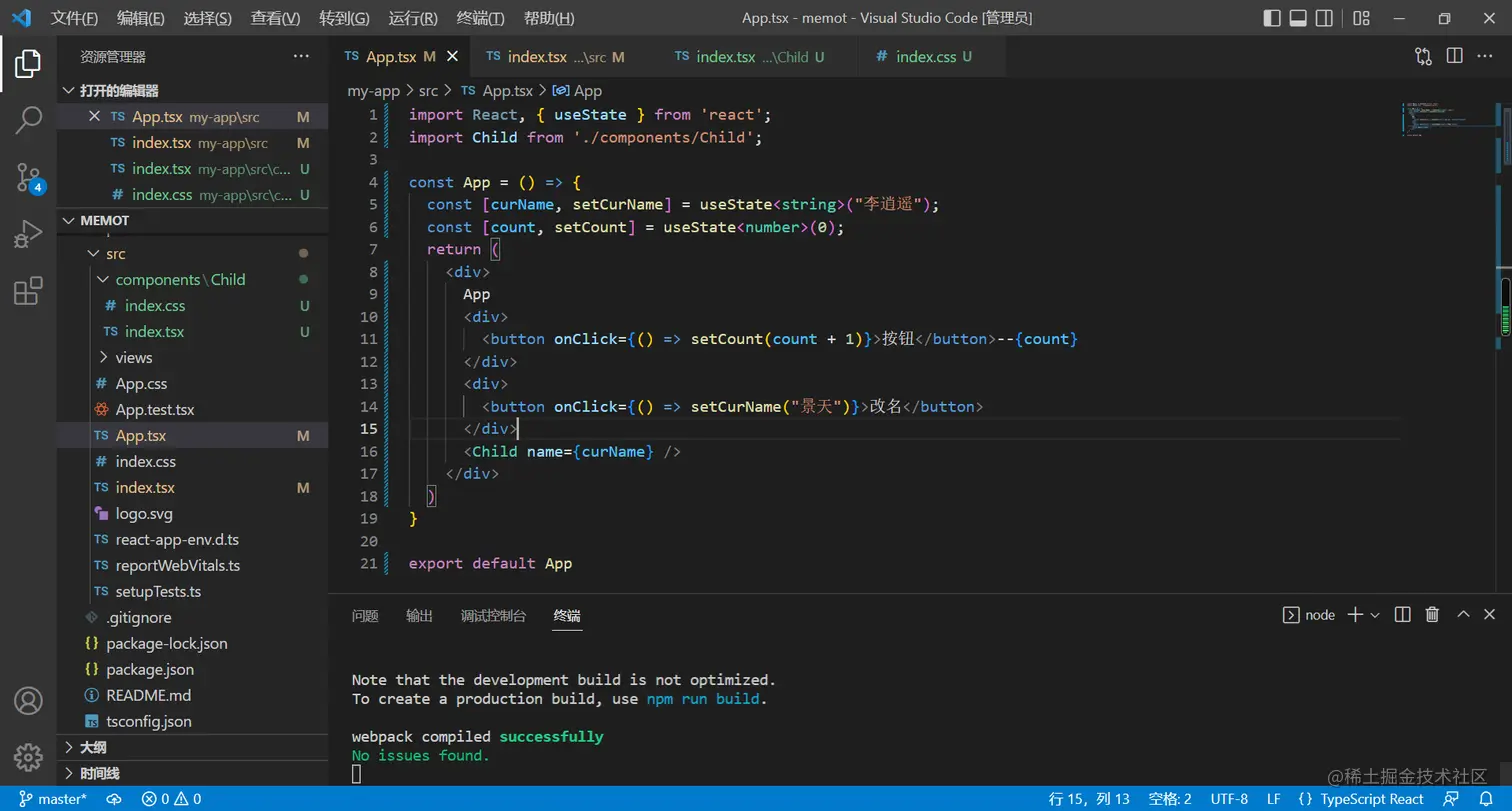Open the Run and Debug view

[x=28, y=235]
